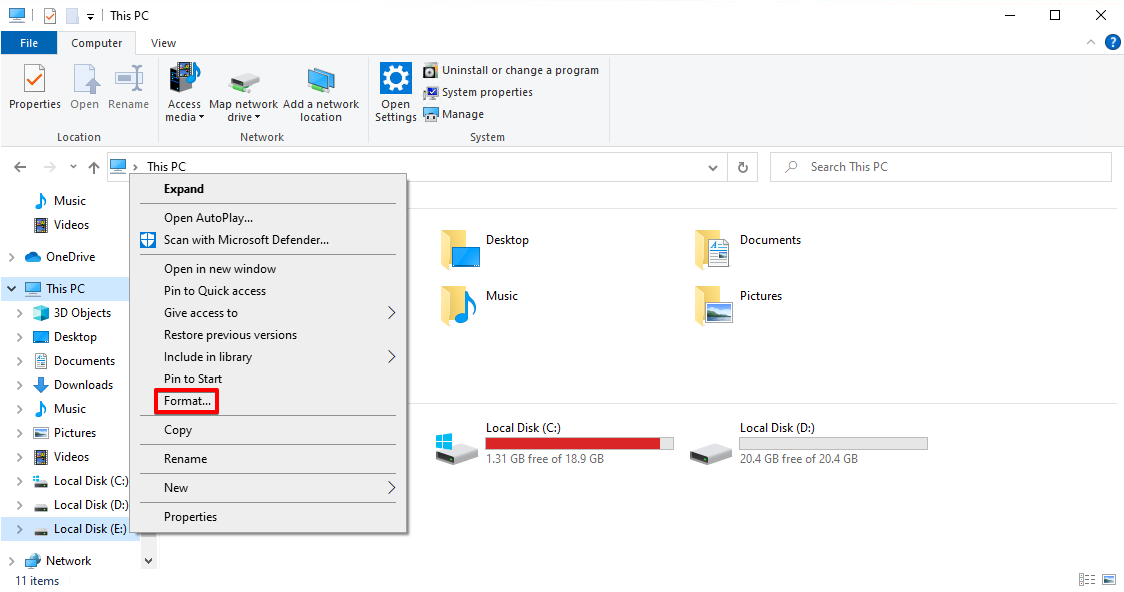Open the Documents folder icon
Screen dimensions: 1124x592
pos(714,248)
